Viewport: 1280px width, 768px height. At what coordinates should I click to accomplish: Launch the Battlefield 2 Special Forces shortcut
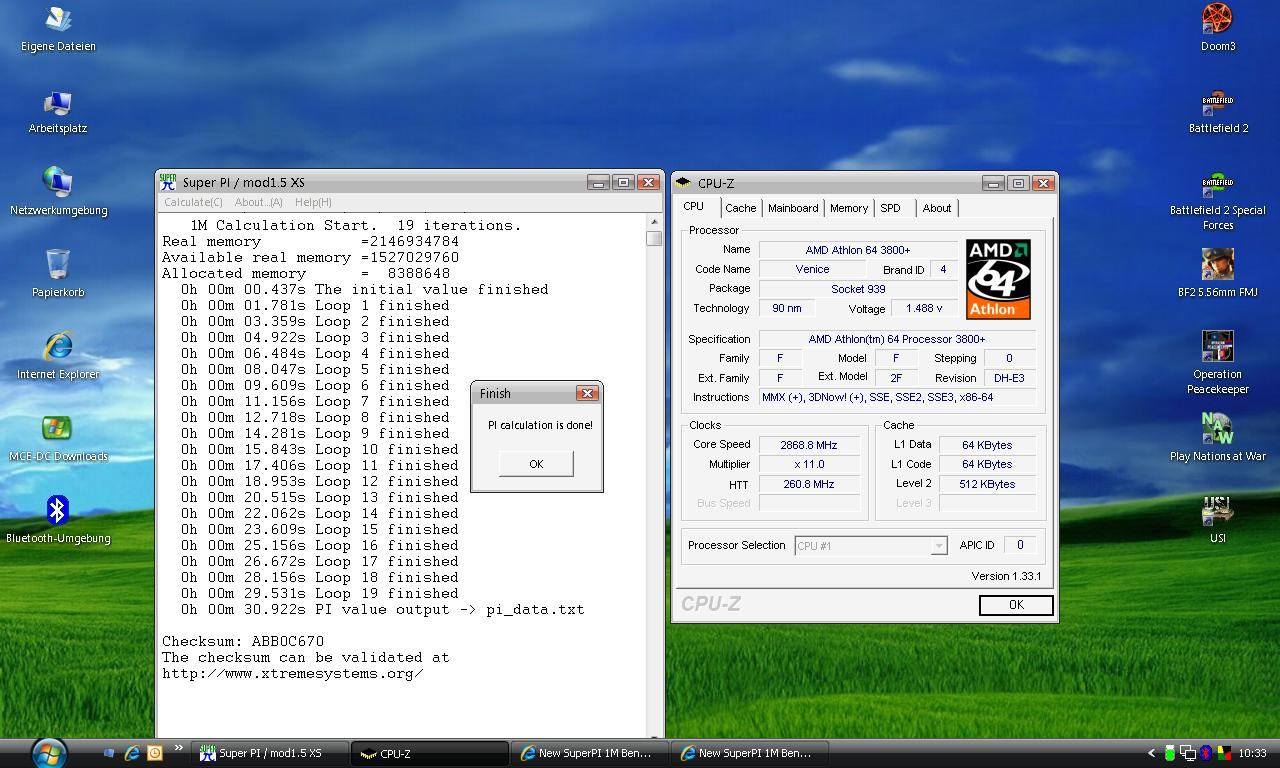point(1217,200)
